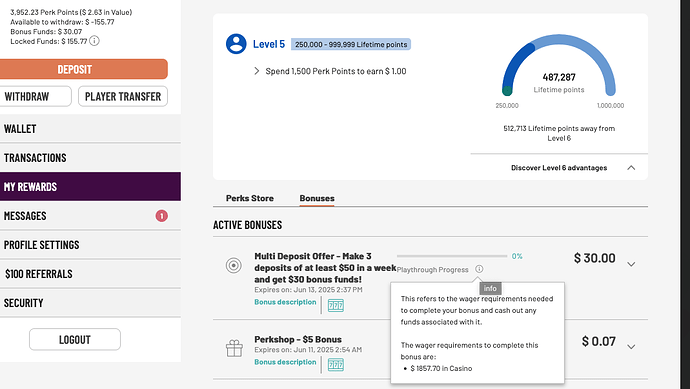Expand the $30.00 bonus details chevron
Viewport: 690px width, 389px height.
point(631,264)
